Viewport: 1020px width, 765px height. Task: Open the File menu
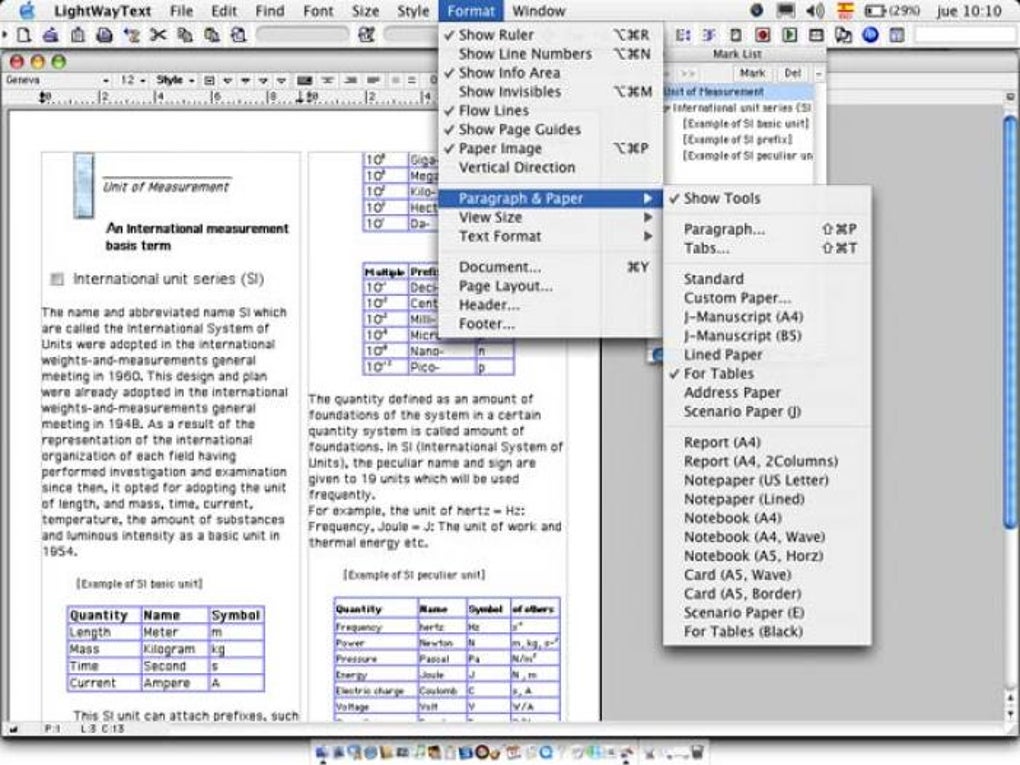click(181, 10)
